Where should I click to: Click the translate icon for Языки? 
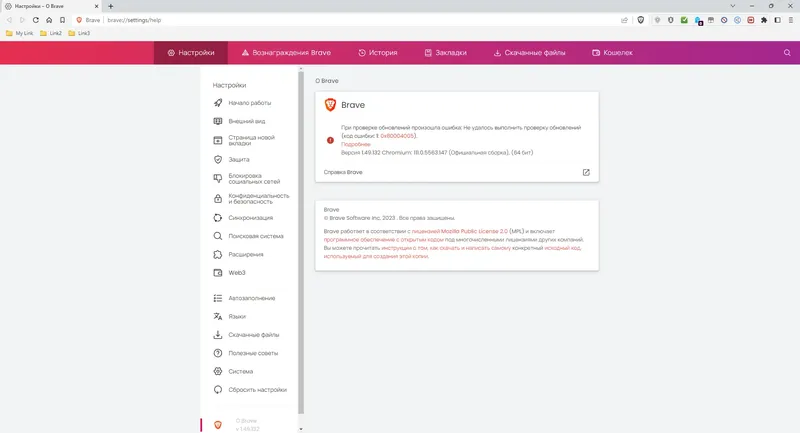pos(218,317)
